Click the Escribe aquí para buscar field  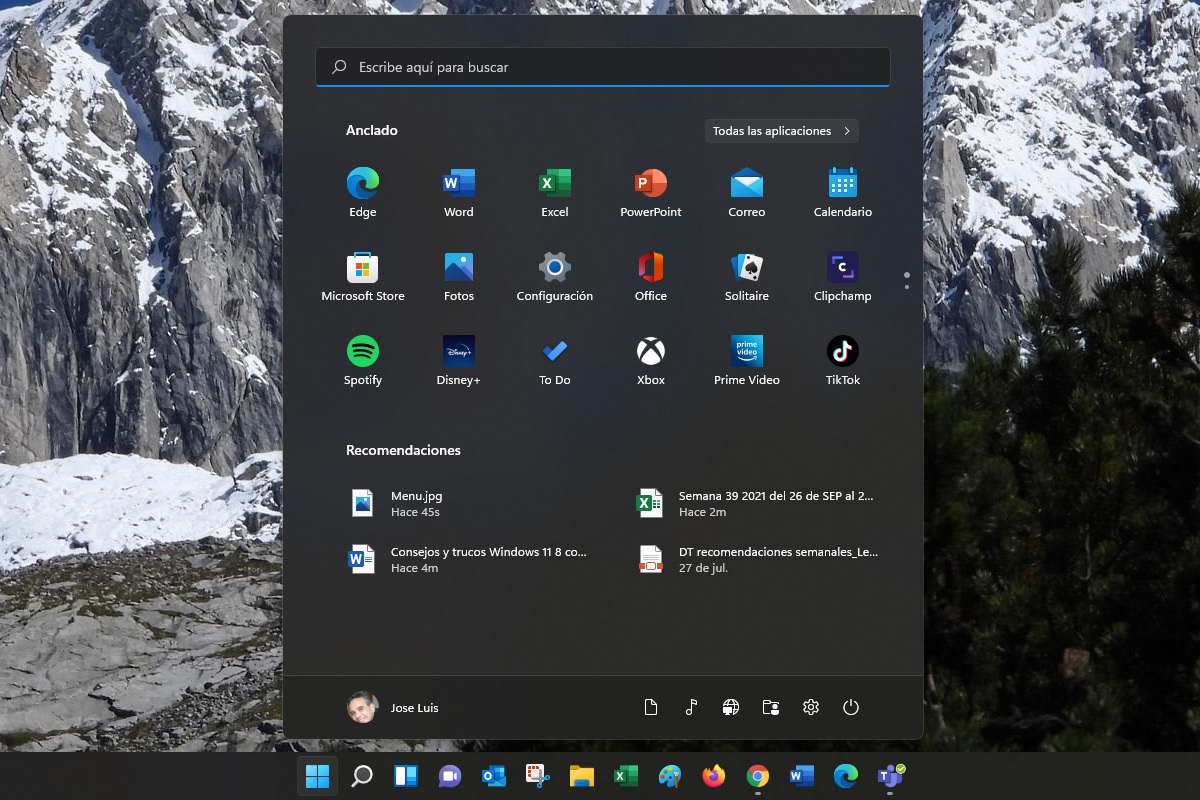click(602, 67)
